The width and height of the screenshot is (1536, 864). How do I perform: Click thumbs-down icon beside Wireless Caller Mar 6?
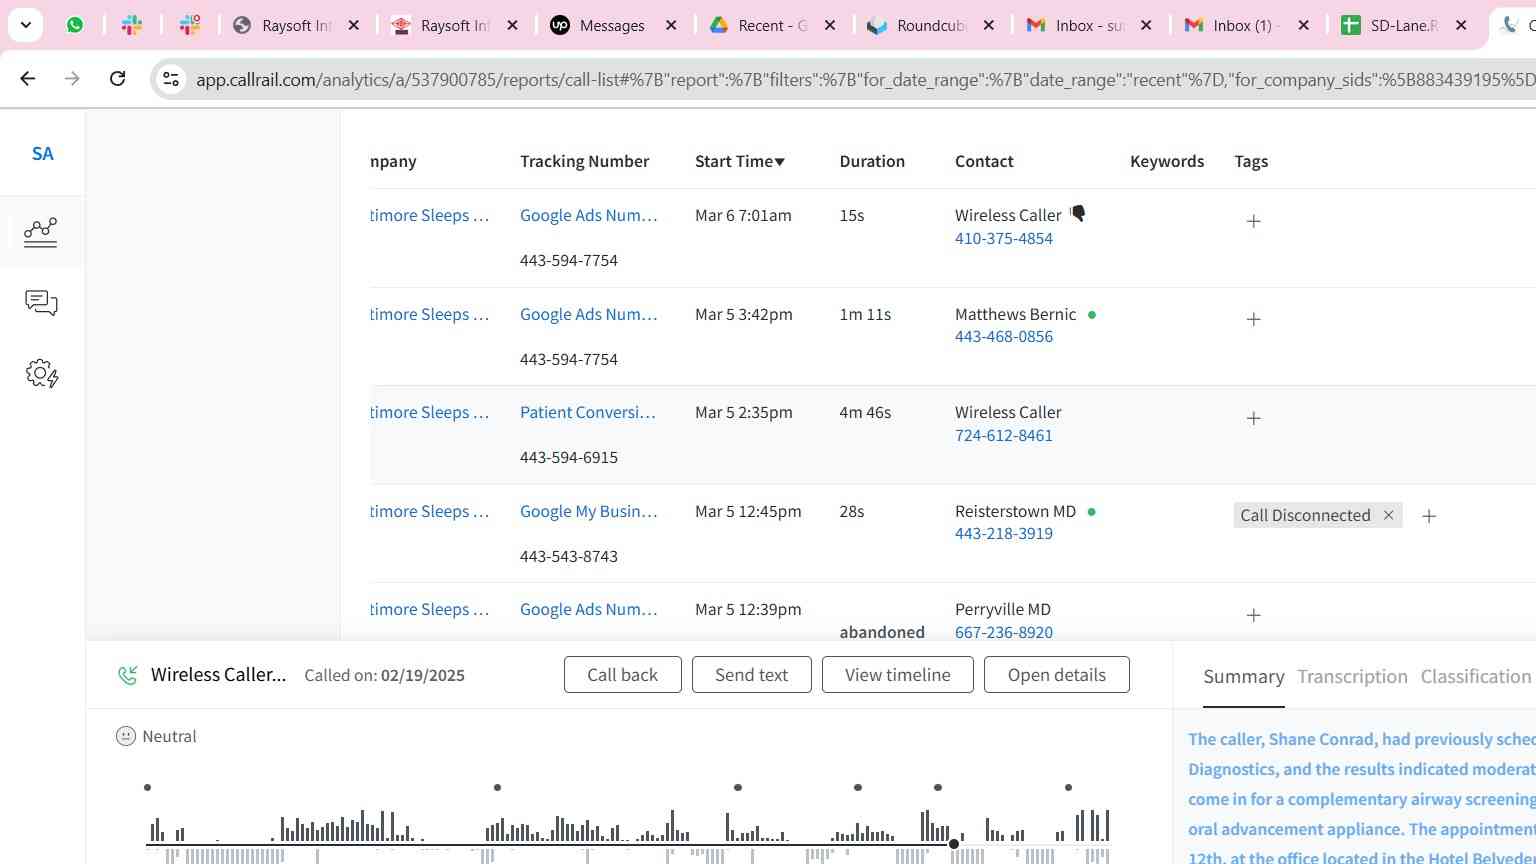(1078, 213)
